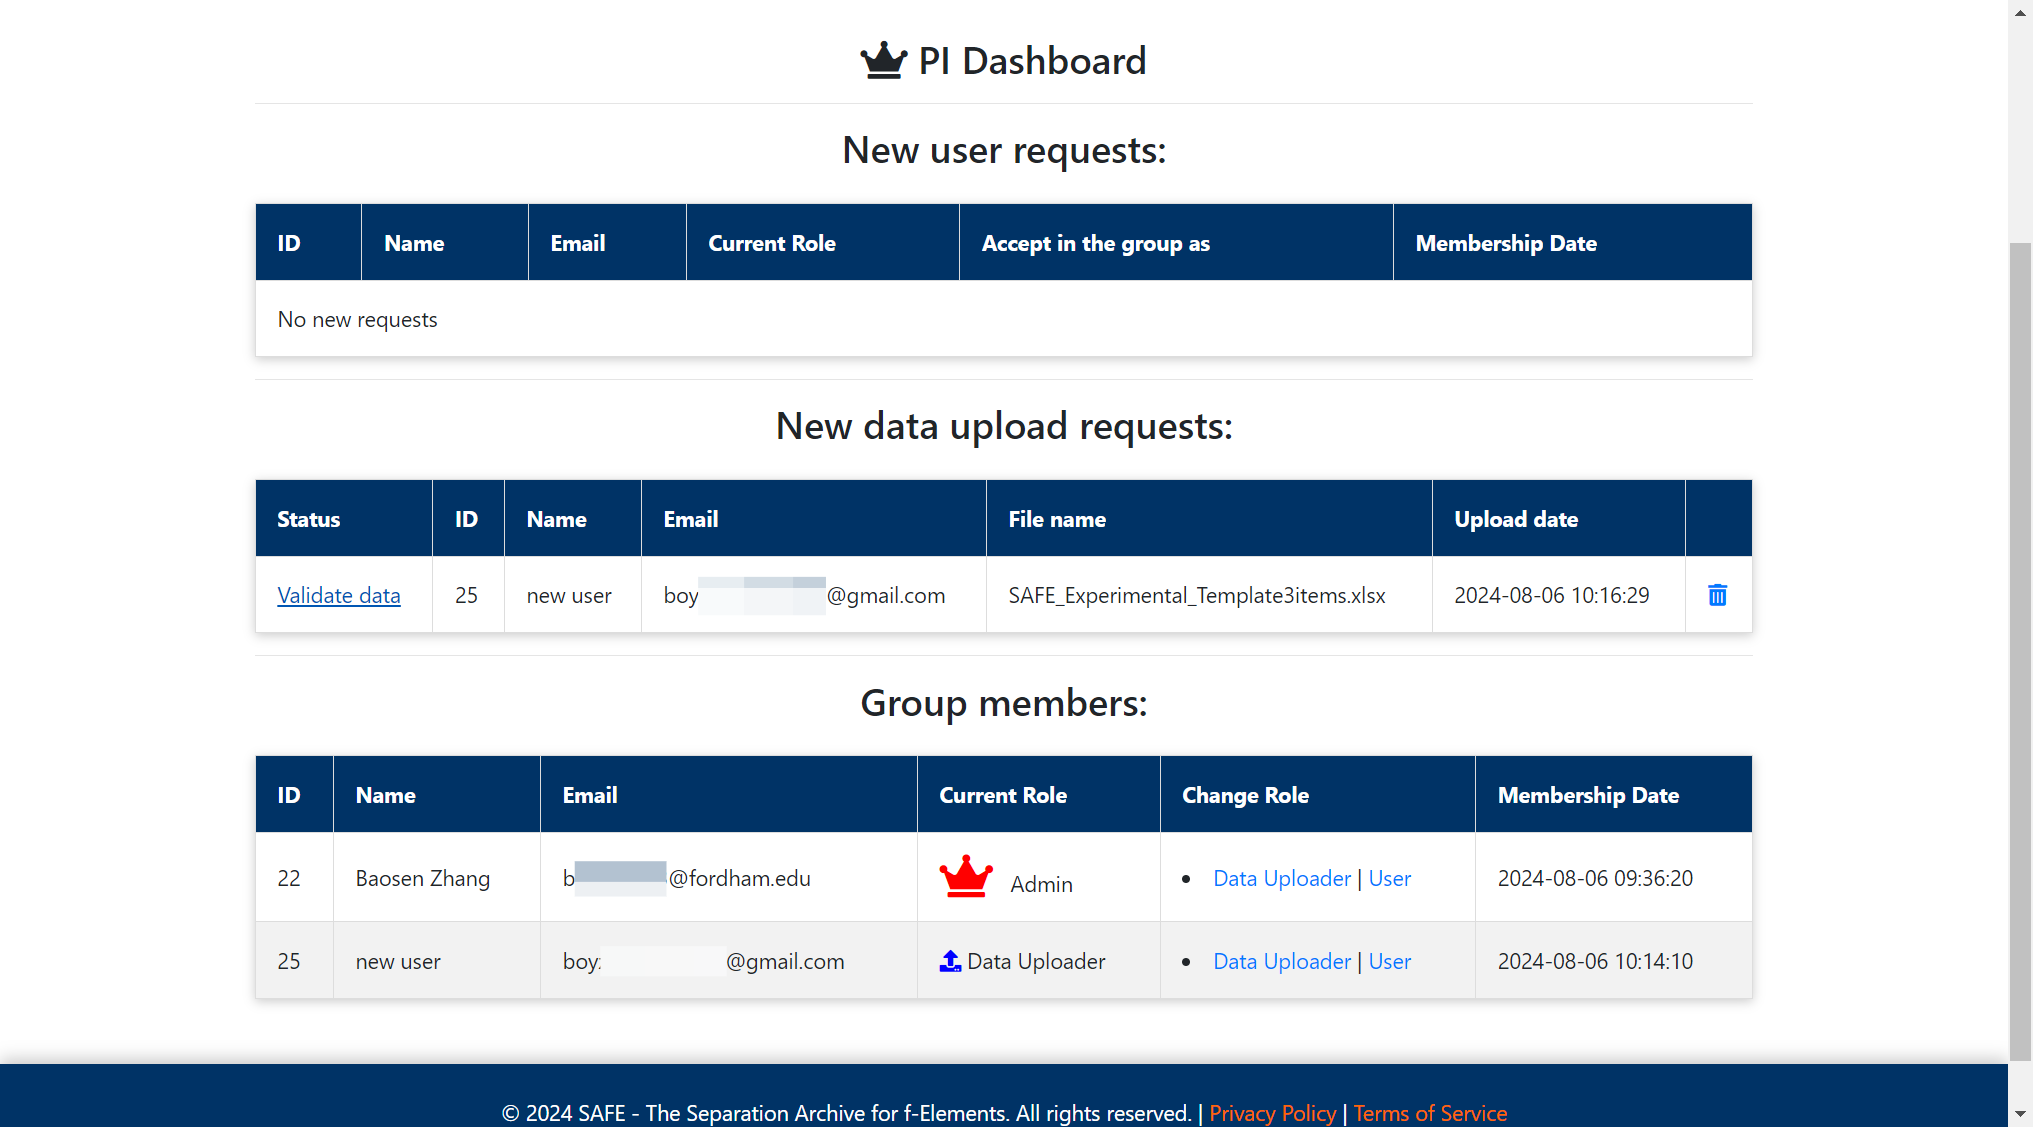The width and height of the screenshot is (2033, 1127).
Task: Click the crown icon beside PI Dashboard
Action: [x=884, y=61]
